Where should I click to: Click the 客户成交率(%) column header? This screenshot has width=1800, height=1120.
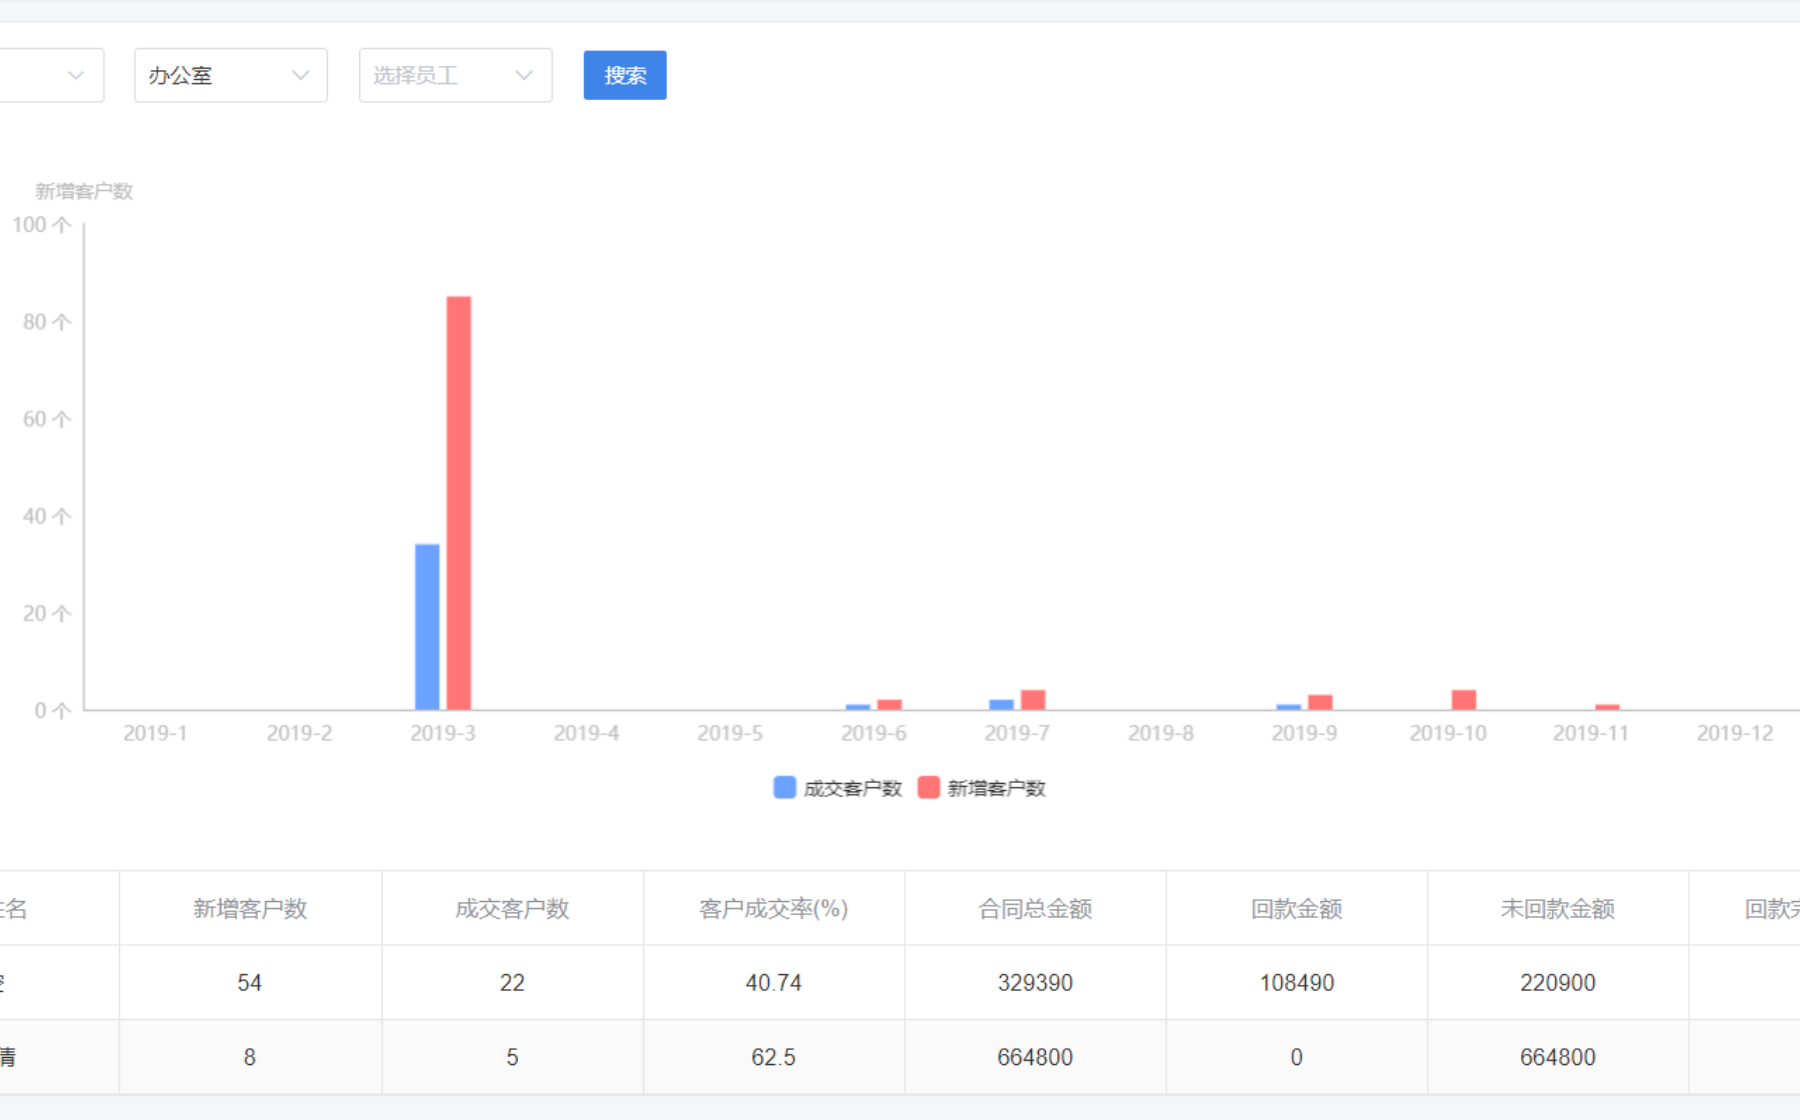click(774, 908)
